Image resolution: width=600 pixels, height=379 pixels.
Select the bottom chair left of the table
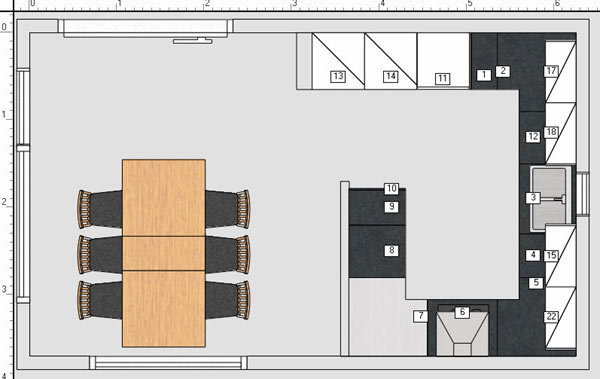pos(100,300)
